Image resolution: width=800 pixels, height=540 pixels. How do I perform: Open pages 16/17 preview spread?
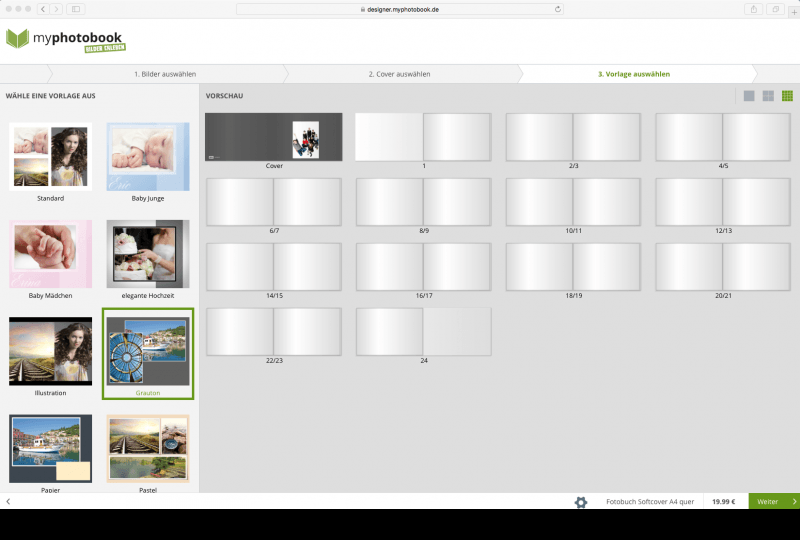click(423, 266)
